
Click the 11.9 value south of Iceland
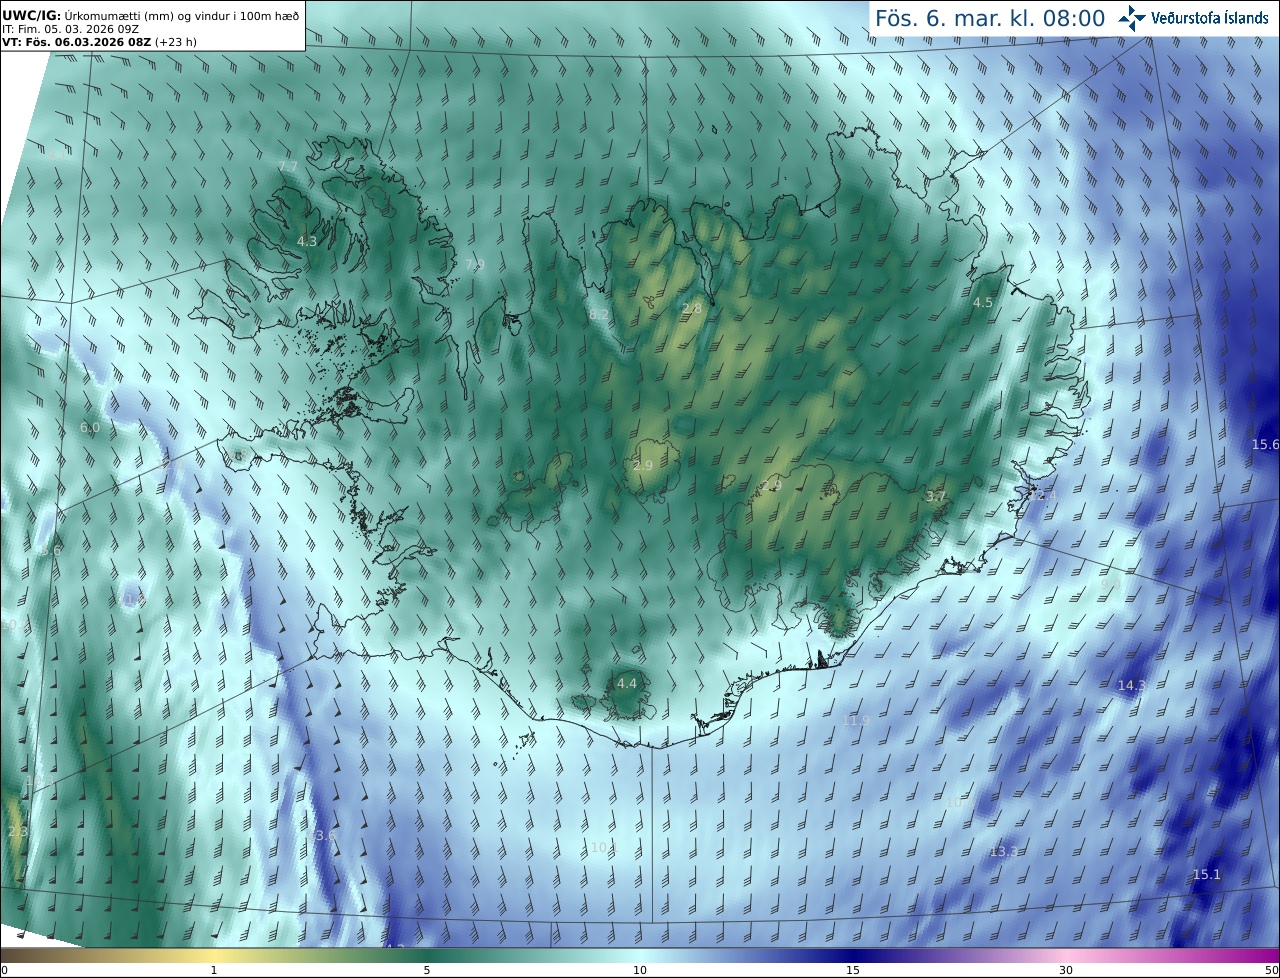point(856,719)
